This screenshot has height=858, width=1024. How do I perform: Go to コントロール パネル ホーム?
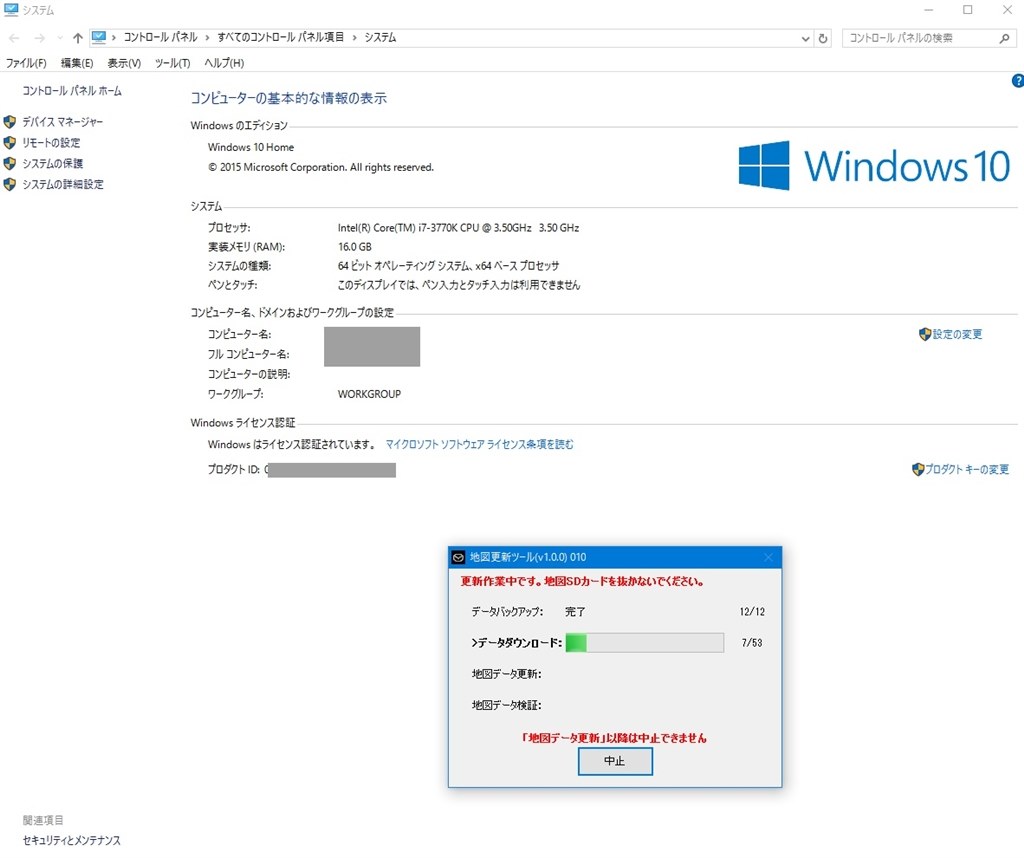[x=72, y=91]
